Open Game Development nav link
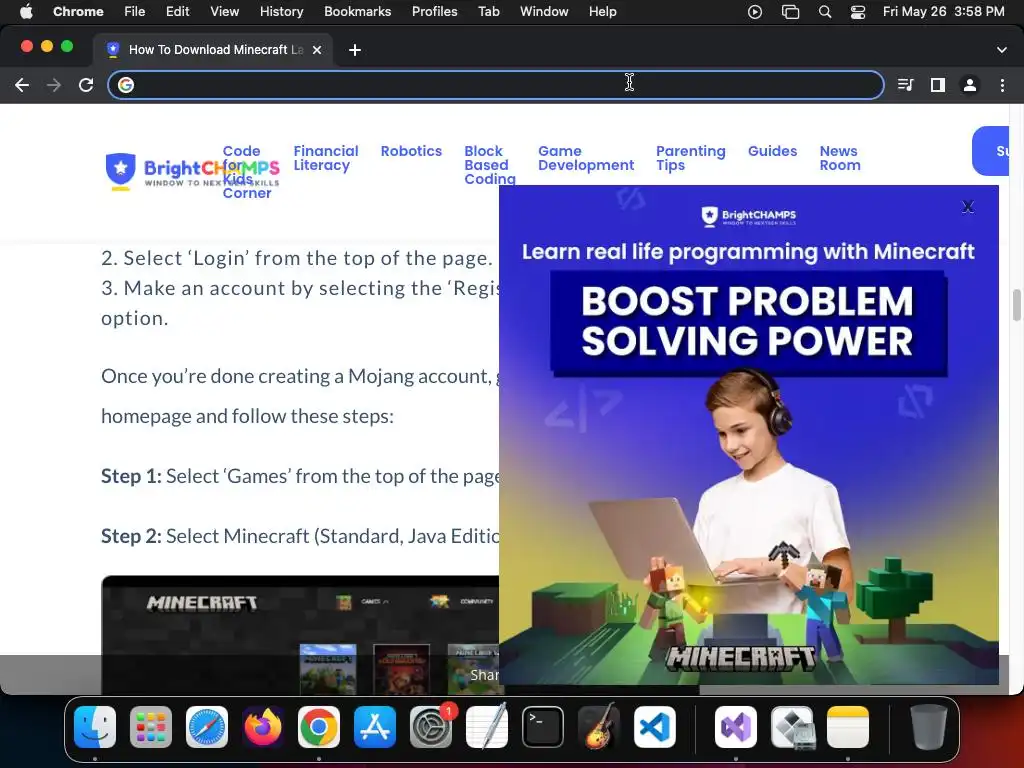 click(586, 158)
